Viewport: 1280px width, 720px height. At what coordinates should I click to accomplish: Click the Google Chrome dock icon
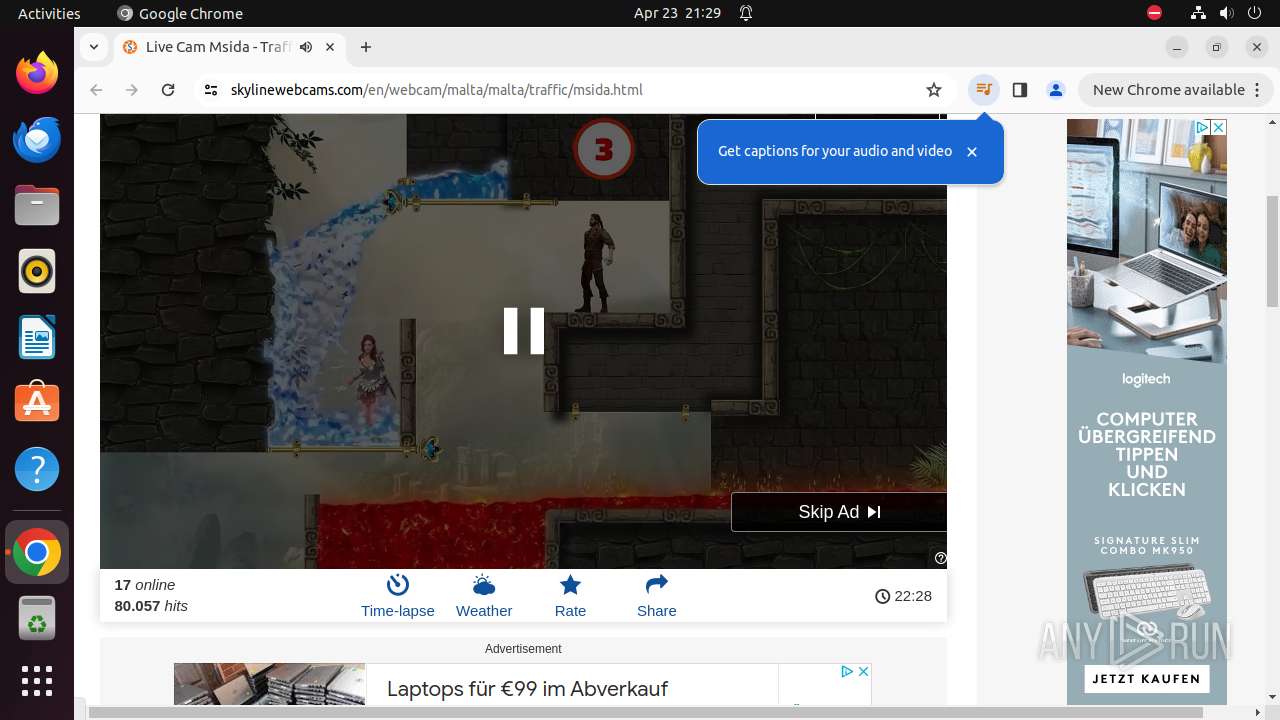tap(37, 552)
